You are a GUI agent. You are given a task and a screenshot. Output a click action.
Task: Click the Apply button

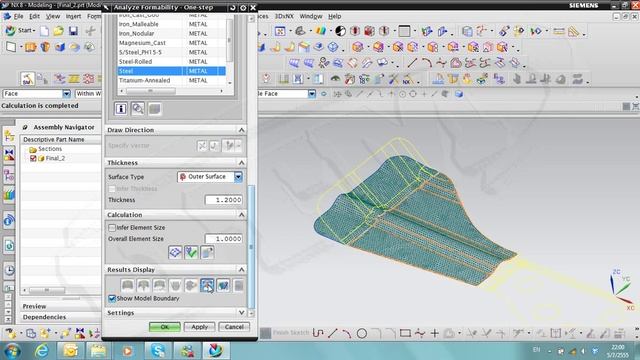200,327
